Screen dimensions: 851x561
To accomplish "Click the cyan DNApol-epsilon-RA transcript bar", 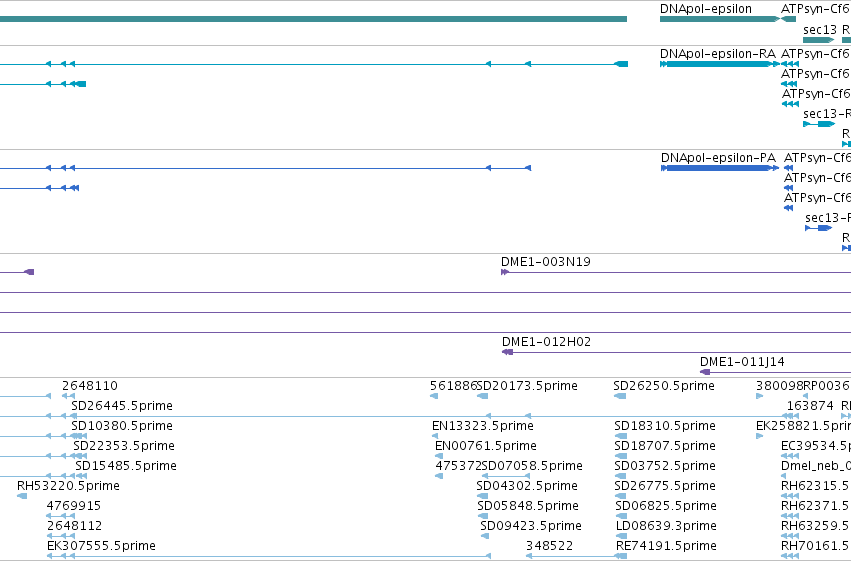I will [718, 64].
